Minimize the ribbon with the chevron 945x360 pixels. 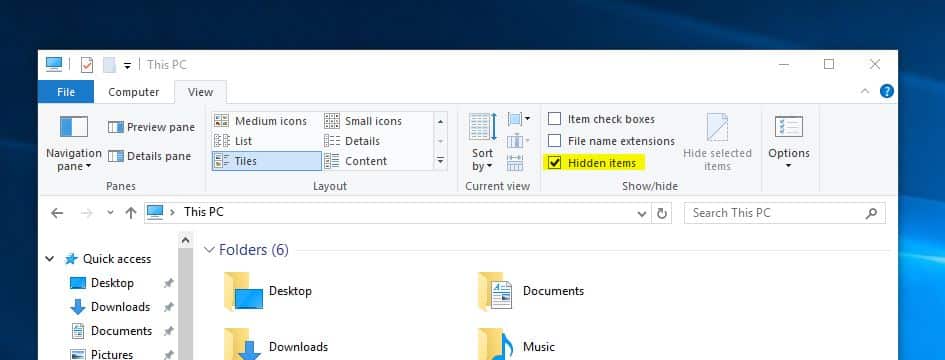coord(865,92)
